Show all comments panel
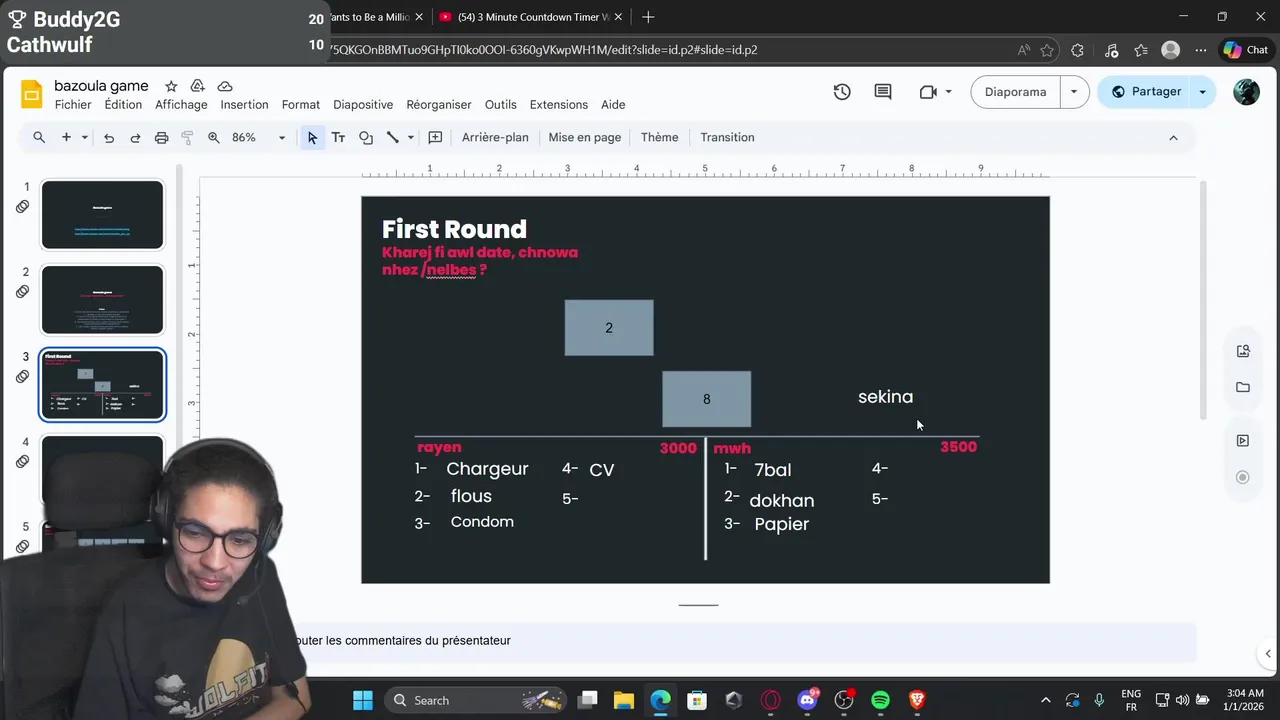This screenshot has height=720, width=1280. [883, 92]
